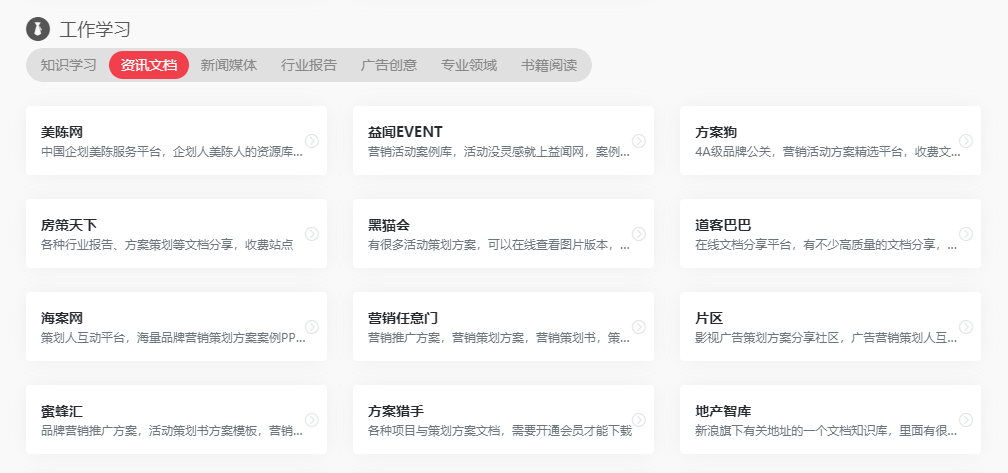Open the 道客巴巴 link title

[723, 226]
